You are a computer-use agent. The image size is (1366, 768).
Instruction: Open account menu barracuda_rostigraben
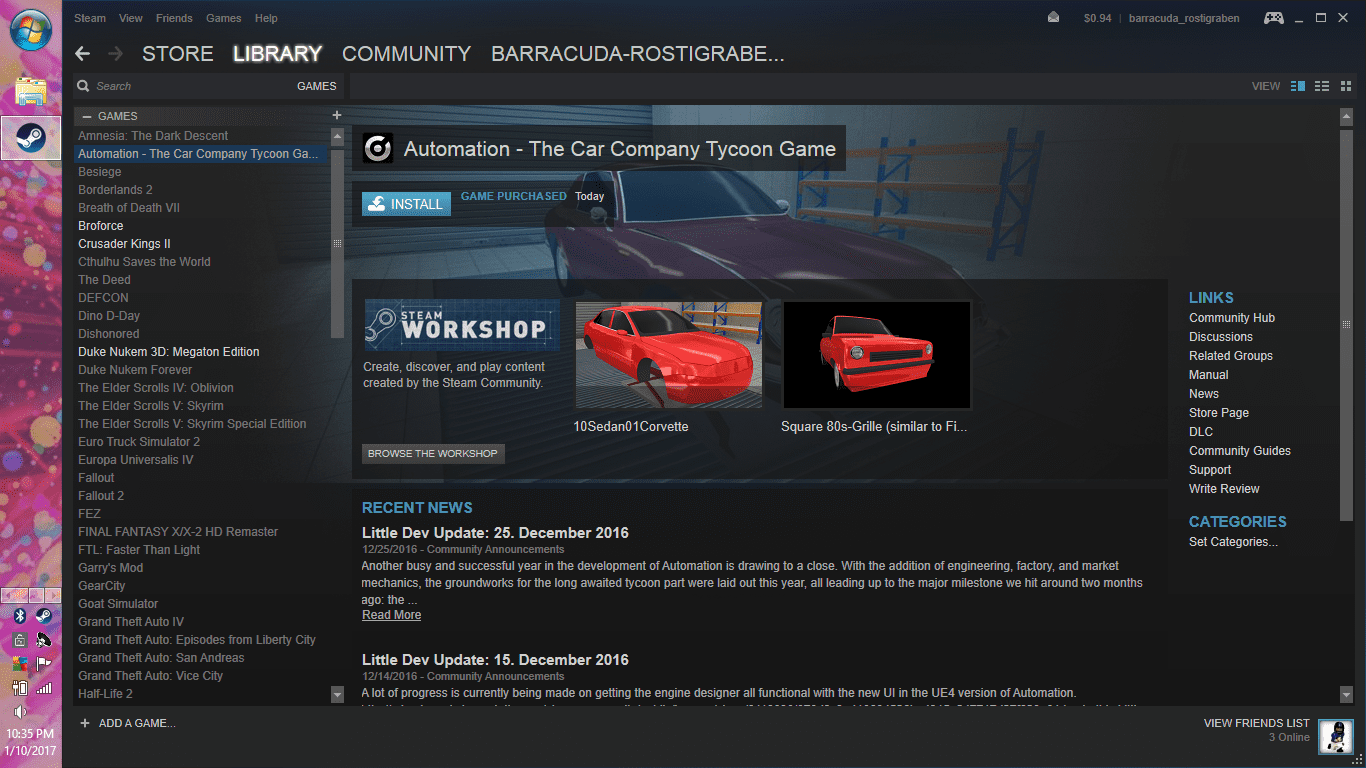coord(1185,18)
